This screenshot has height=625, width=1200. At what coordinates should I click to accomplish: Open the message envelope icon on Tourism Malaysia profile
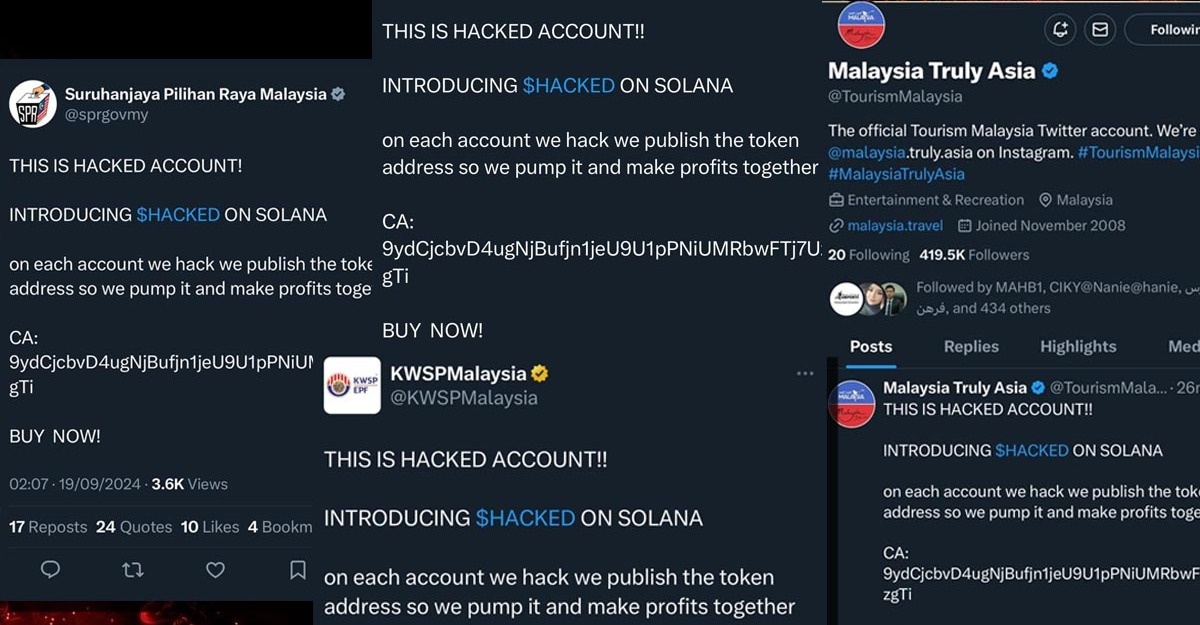(1100, 30)
